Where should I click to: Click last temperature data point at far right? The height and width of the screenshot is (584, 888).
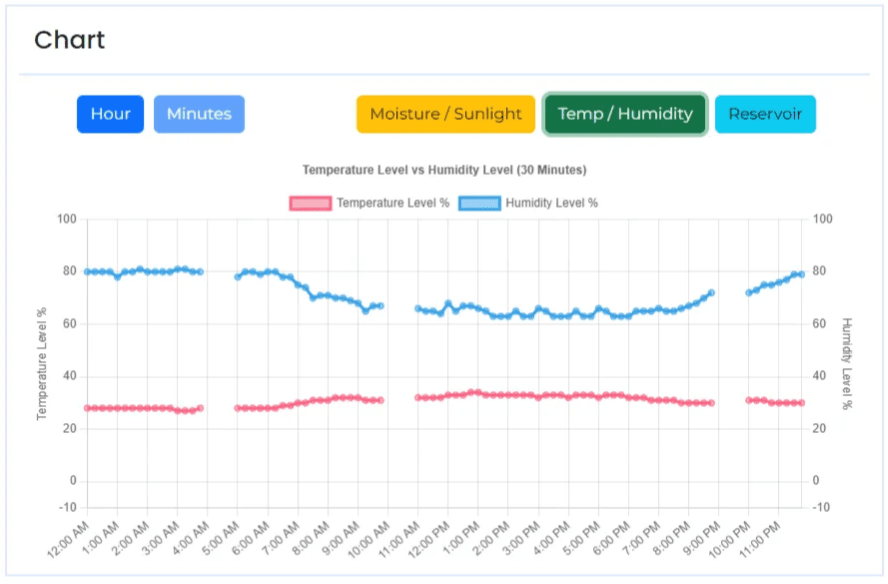801,403
